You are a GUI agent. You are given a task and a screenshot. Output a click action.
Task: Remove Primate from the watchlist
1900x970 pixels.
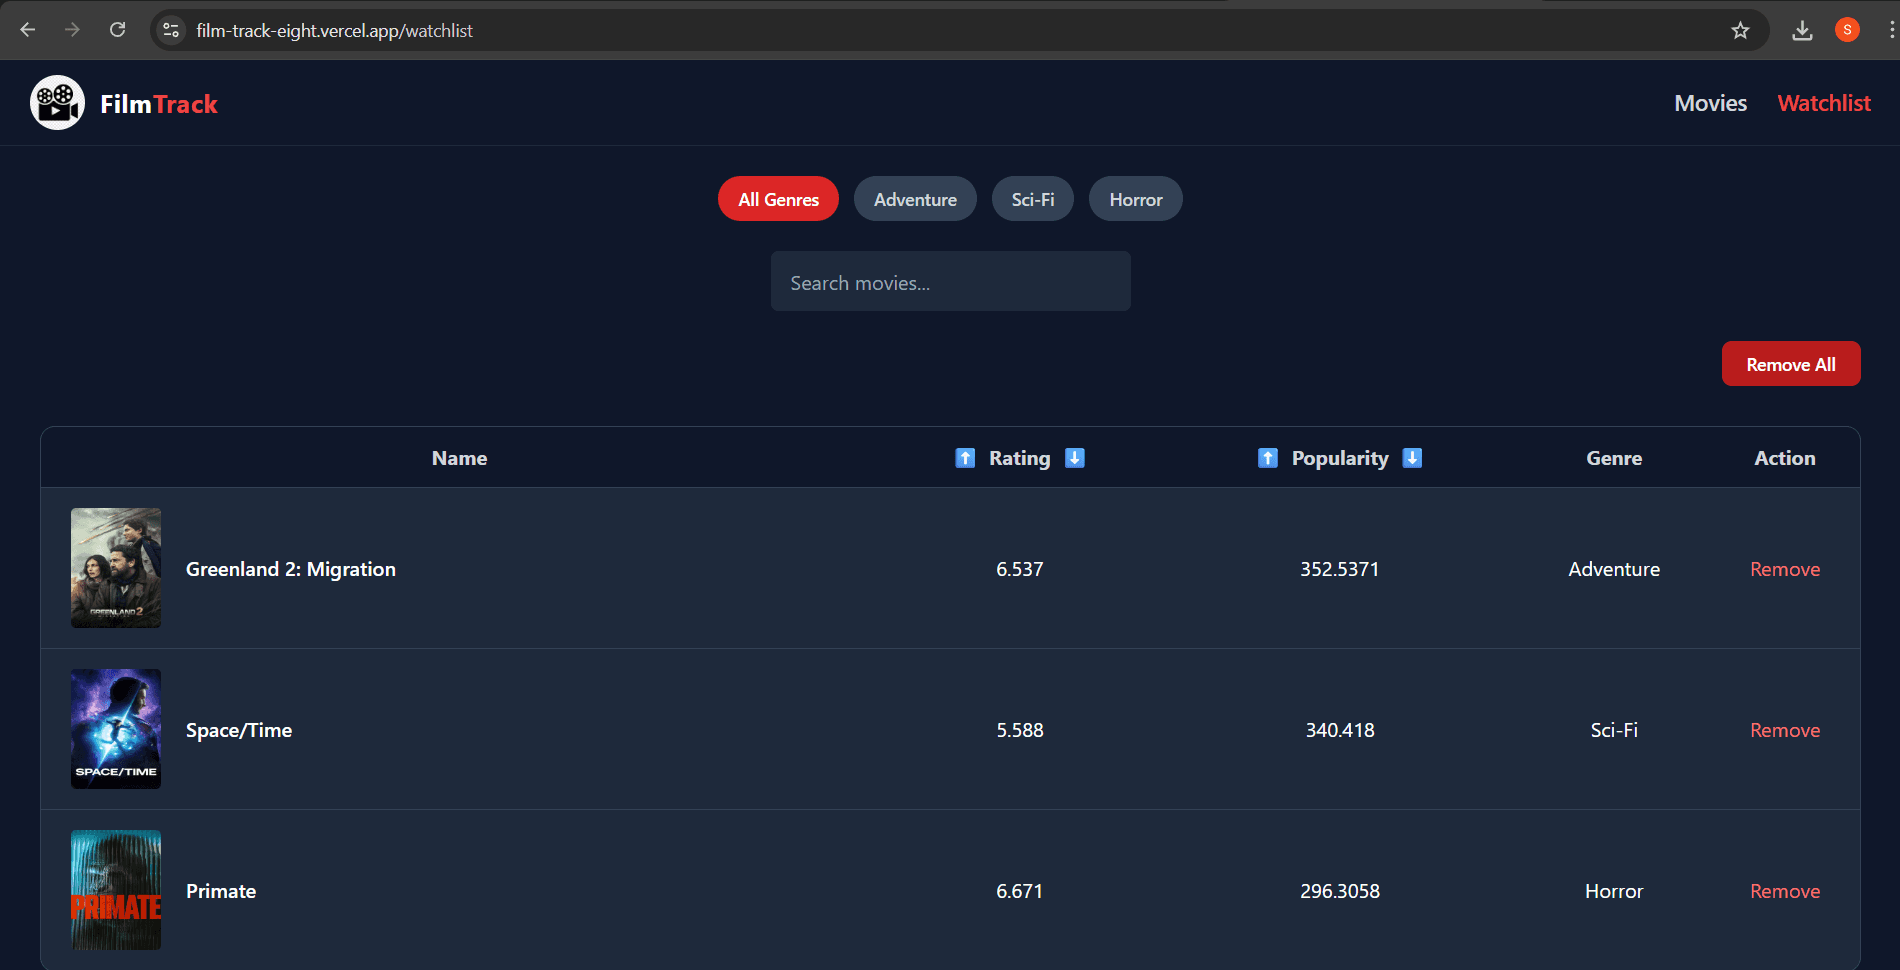pos(1784,890)
